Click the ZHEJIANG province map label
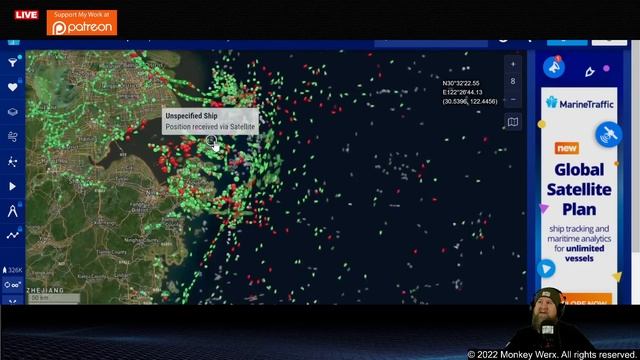The width and height of the screenshot is (640, 360). 45,290
